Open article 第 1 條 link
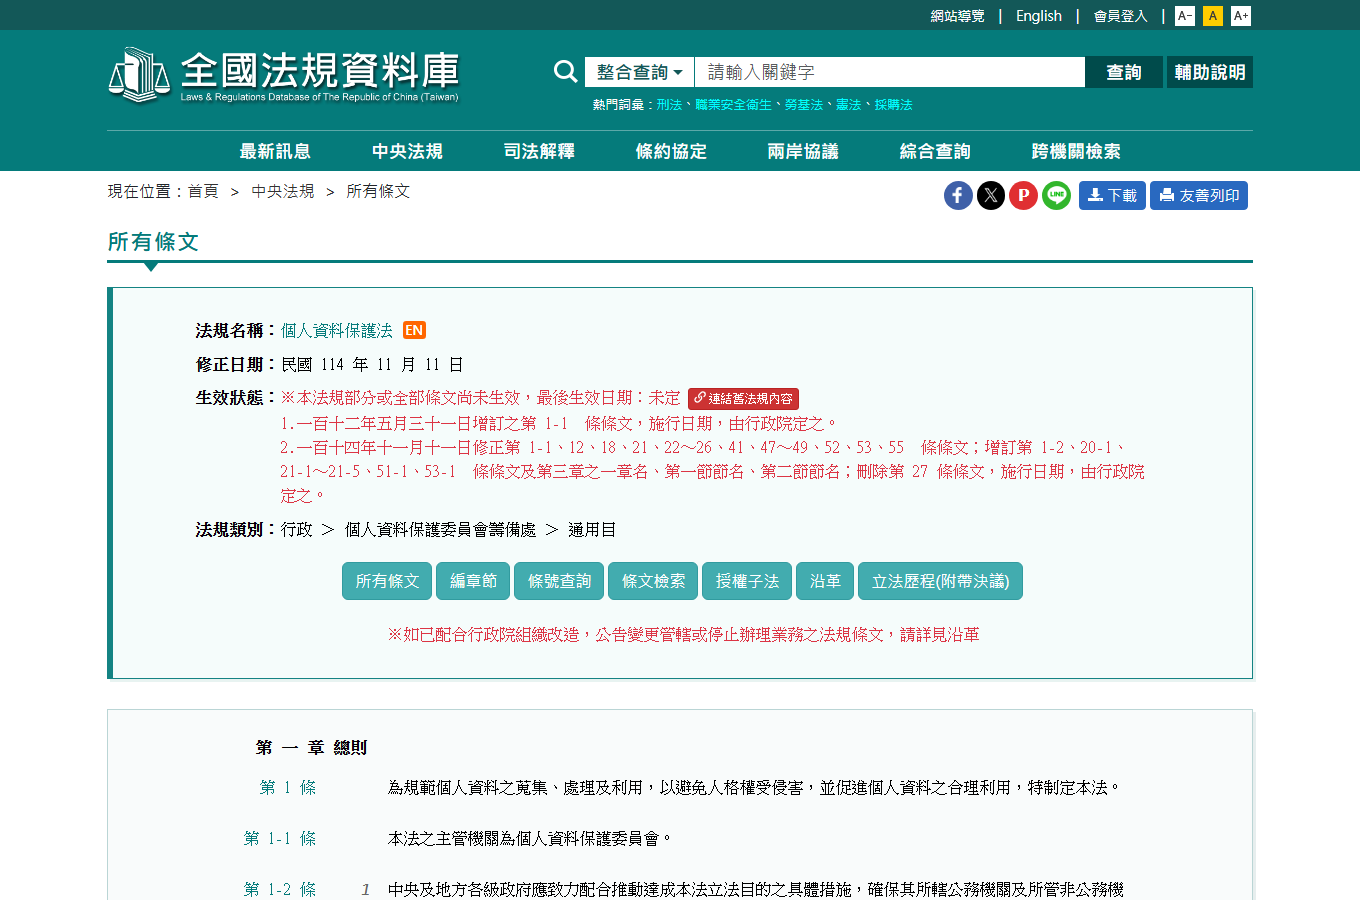 [288, 787]
